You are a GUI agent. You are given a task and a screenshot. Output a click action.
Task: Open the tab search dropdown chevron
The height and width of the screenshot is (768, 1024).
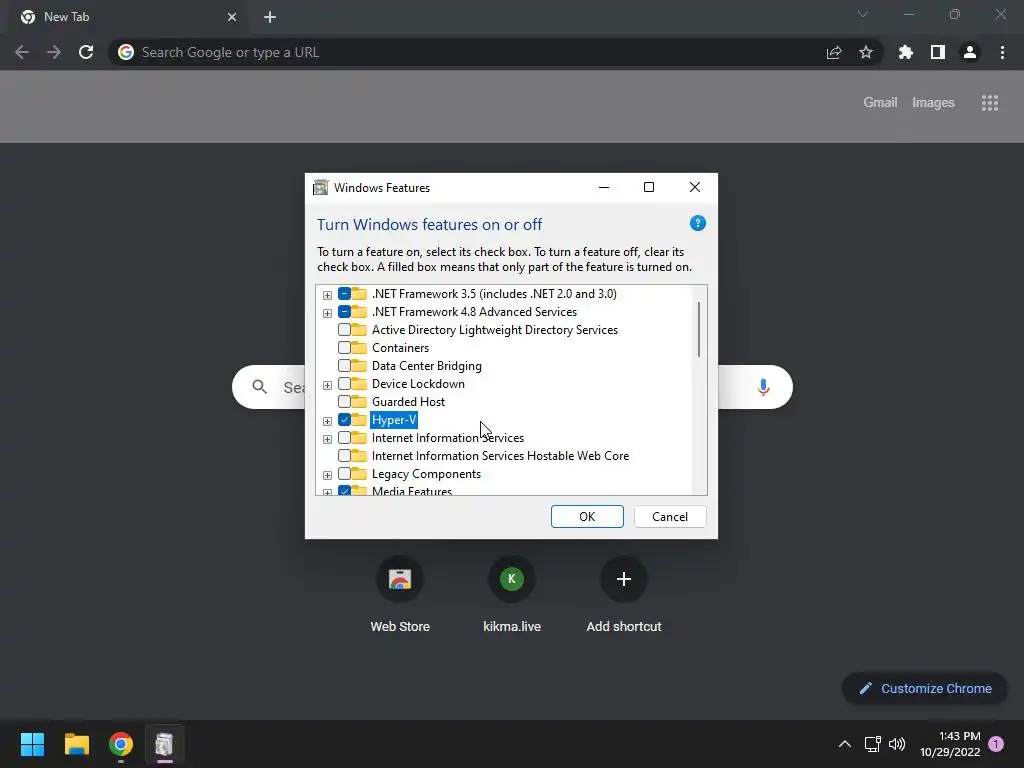pyautogui.click(x=863, y=14)
